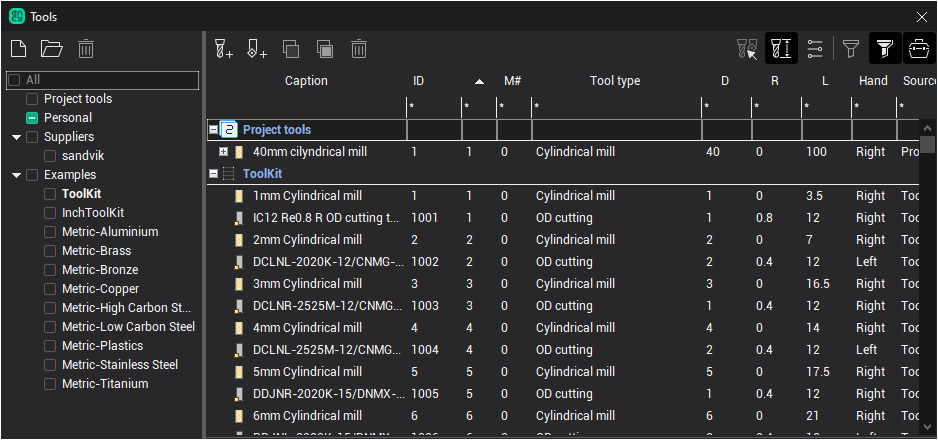The height and width of the screenshot is (440, 938).
Task: Click the new tool library icon
Action: [x=18, y=49]
